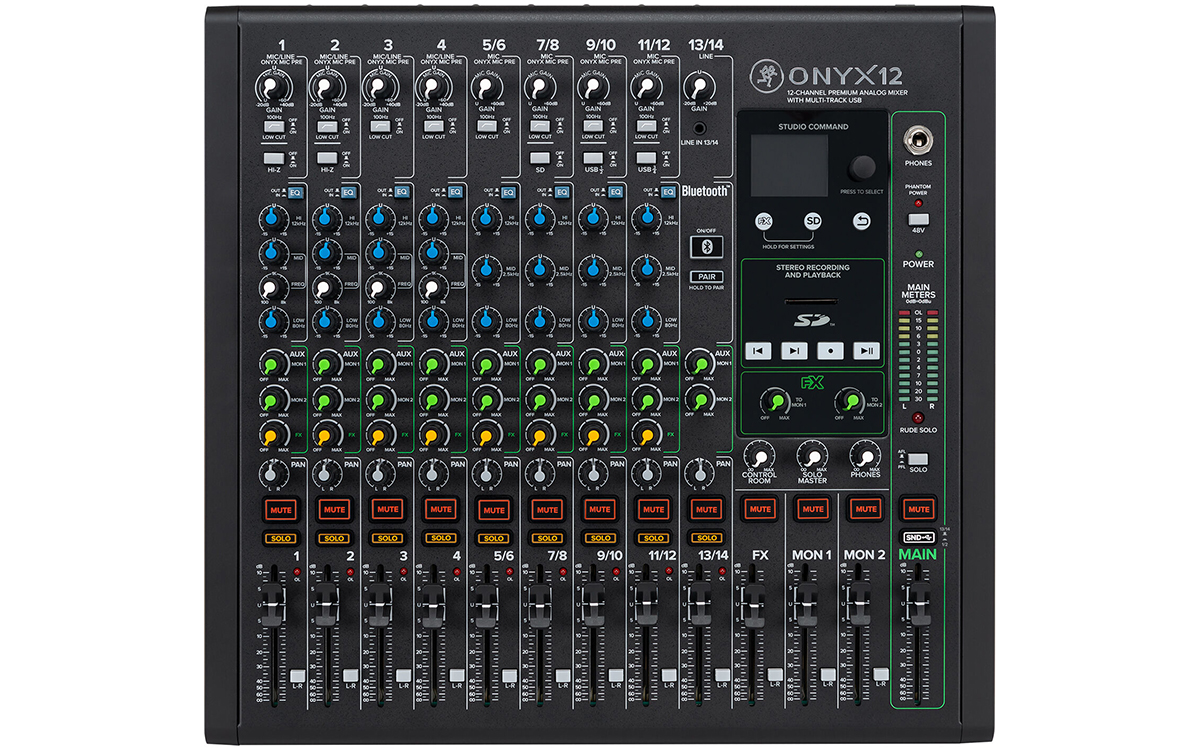The width and height of the screenshot is (1200, 750).
Task: Mute the FX return
Action: point(760,509)
